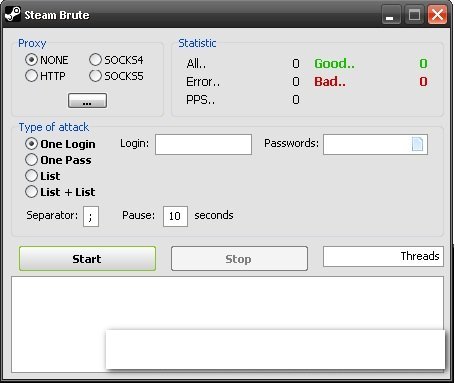Click the 'All..' statistic label
This screenshot has width=455, height=383.
[x=196, y=63]
